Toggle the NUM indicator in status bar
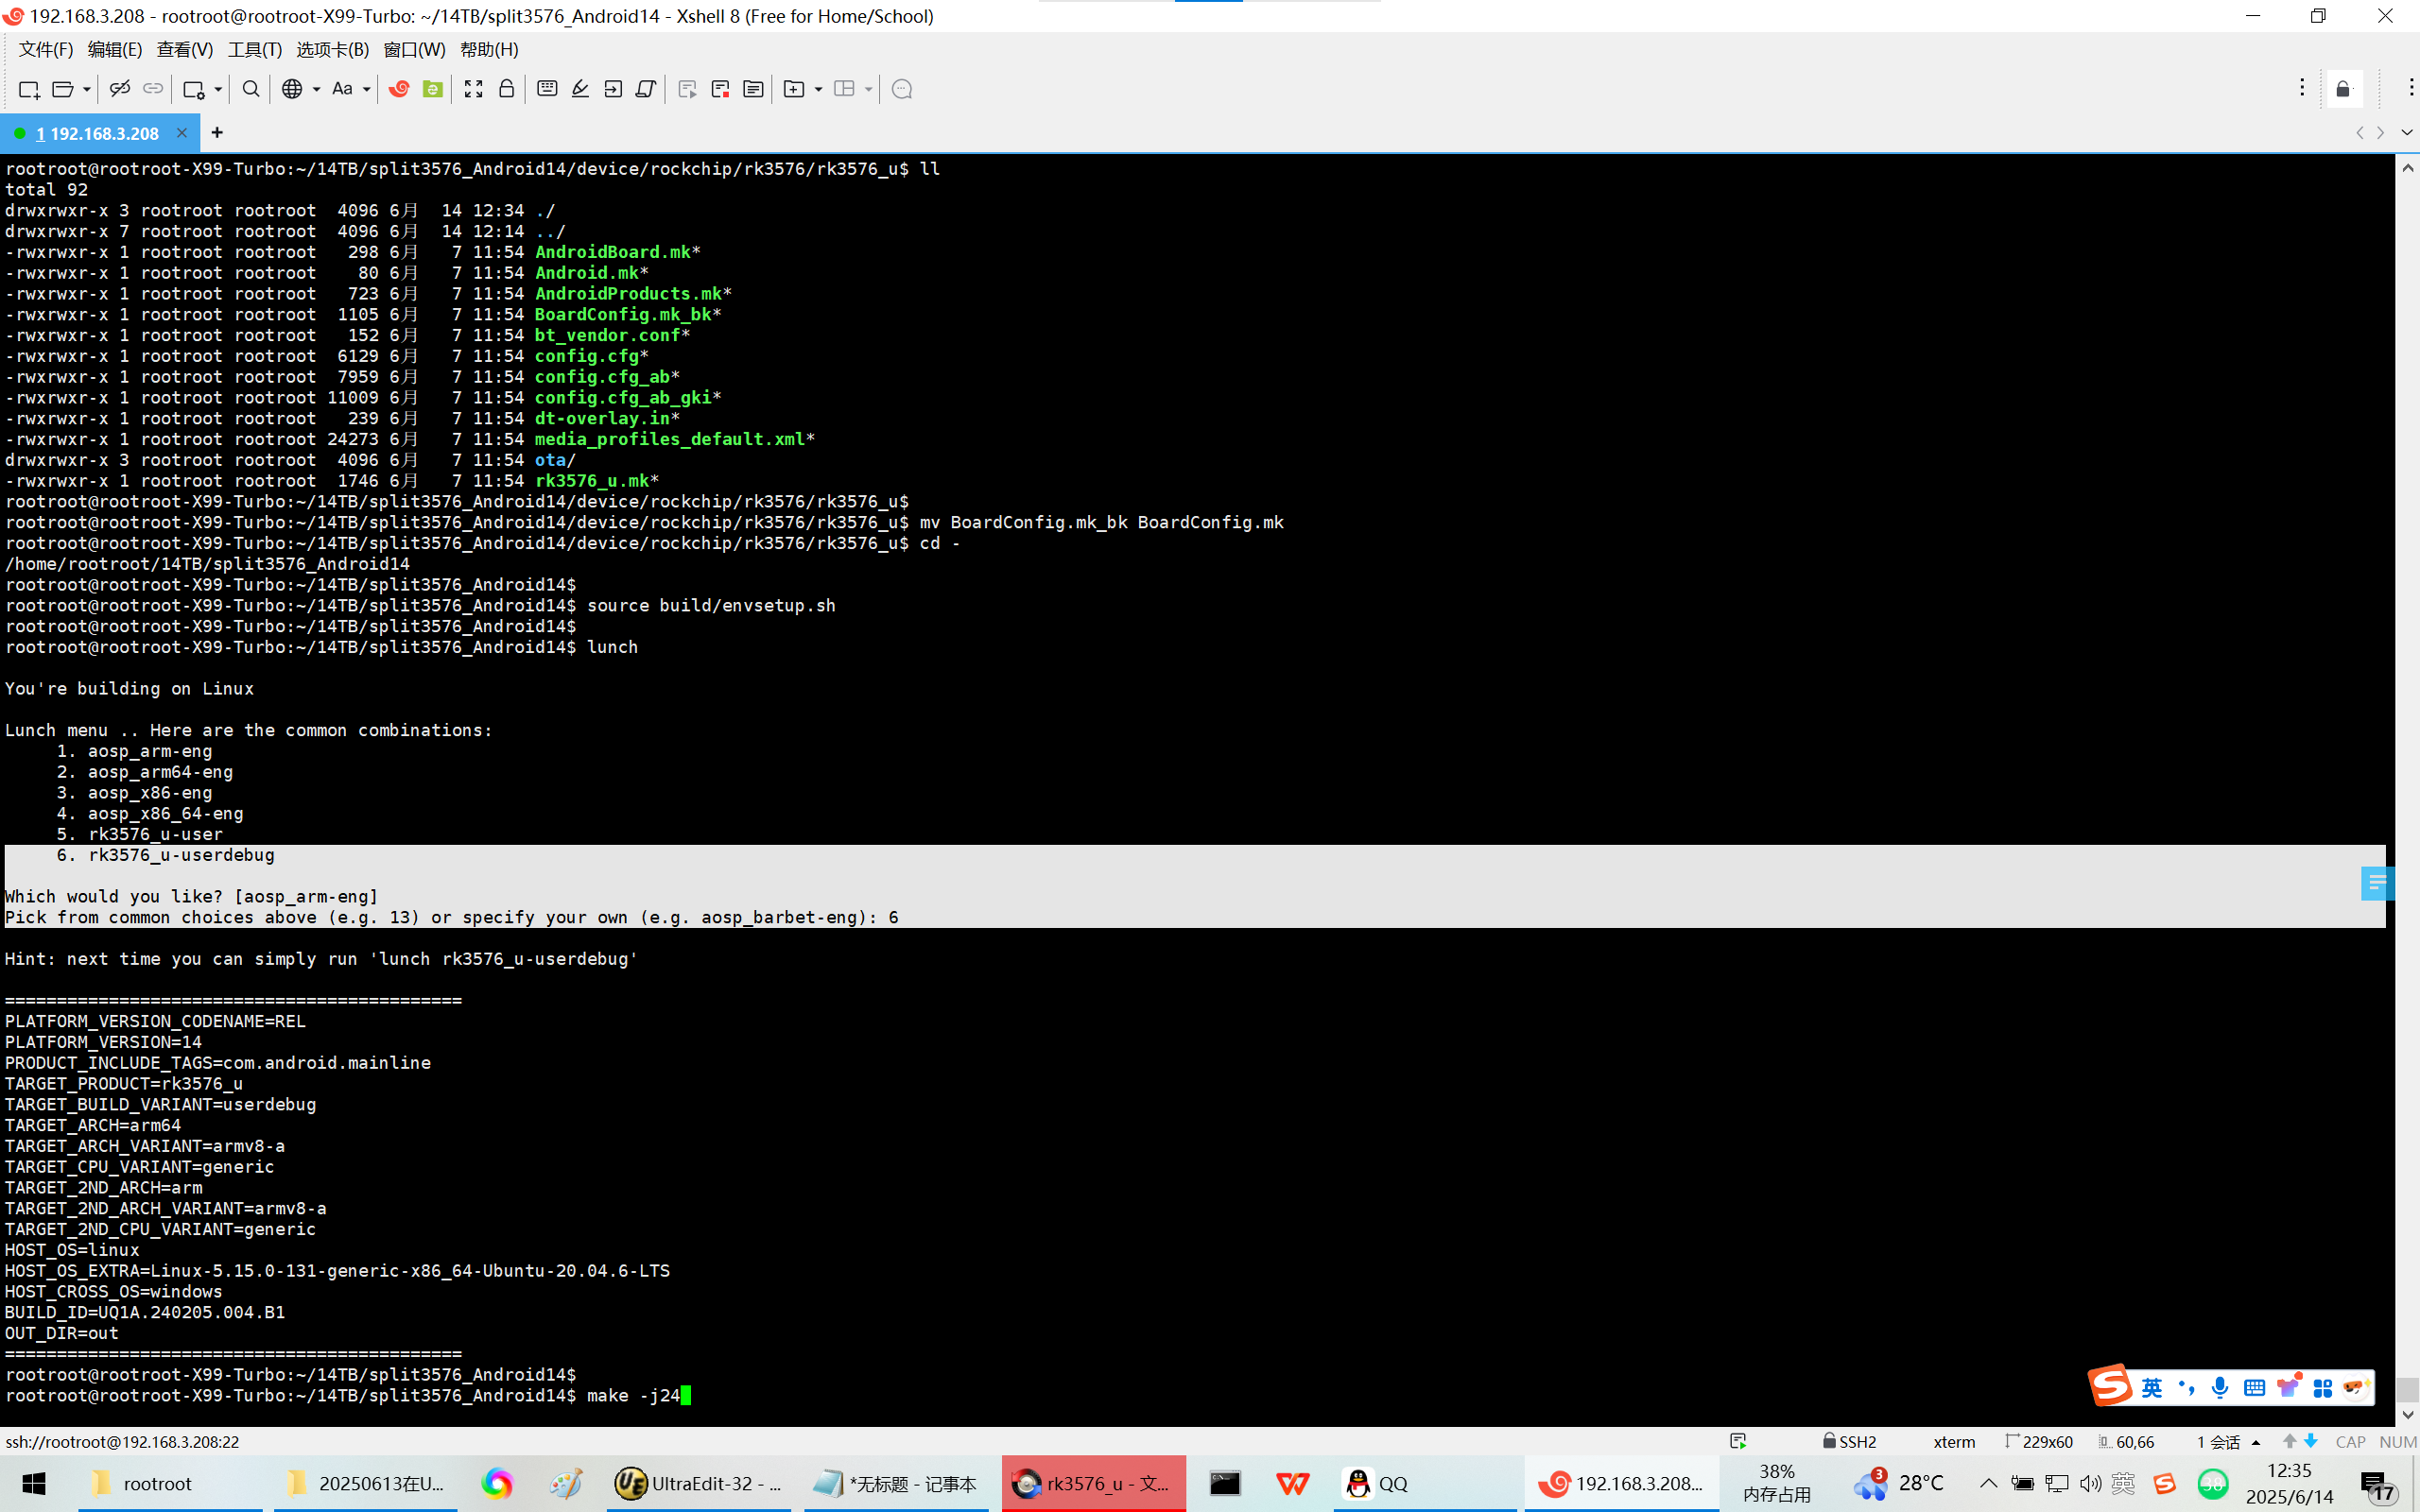The width and height of the screenshot is (2420, 1512). [2397, 1441]
